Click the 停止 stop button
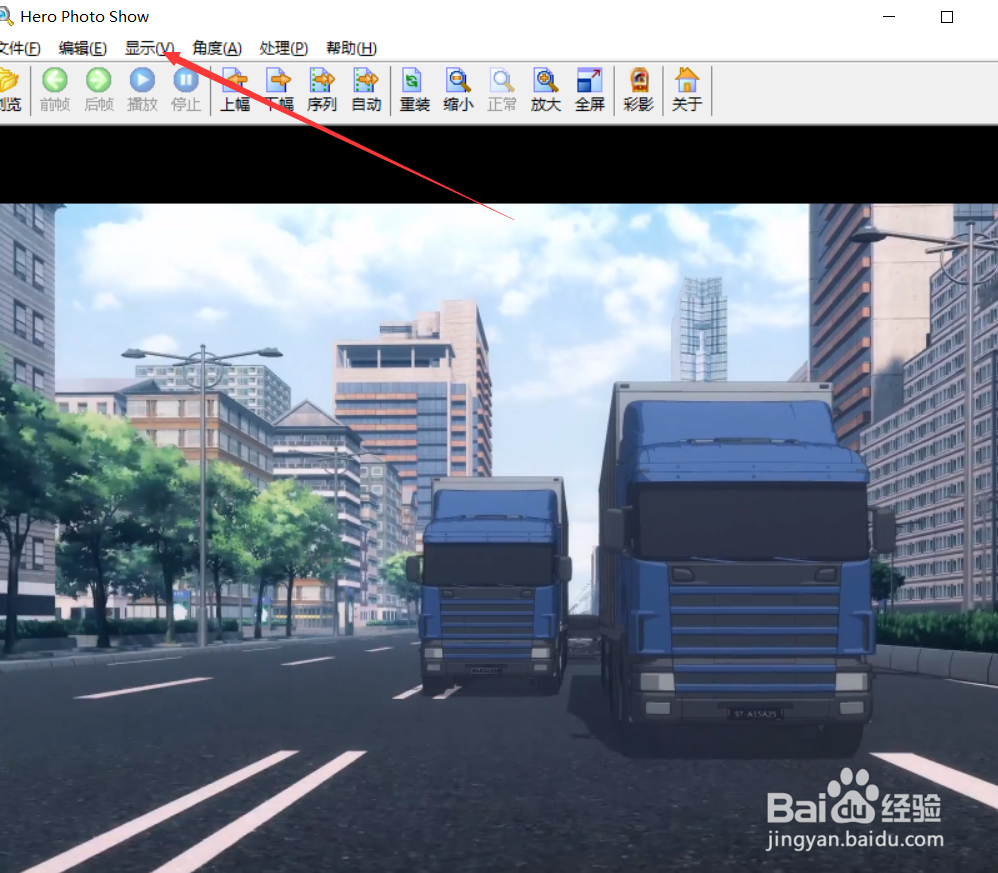The image size is (998, 873). (186, 90)
